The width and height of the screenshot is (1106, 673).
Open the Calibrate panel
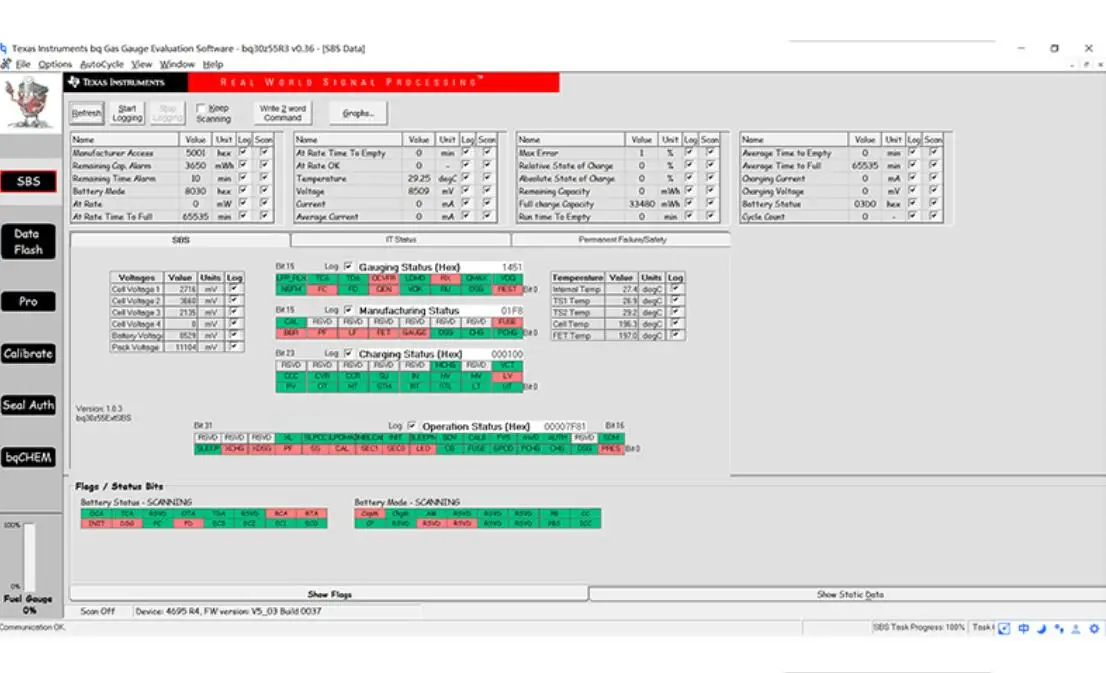[x=29, y=353]
